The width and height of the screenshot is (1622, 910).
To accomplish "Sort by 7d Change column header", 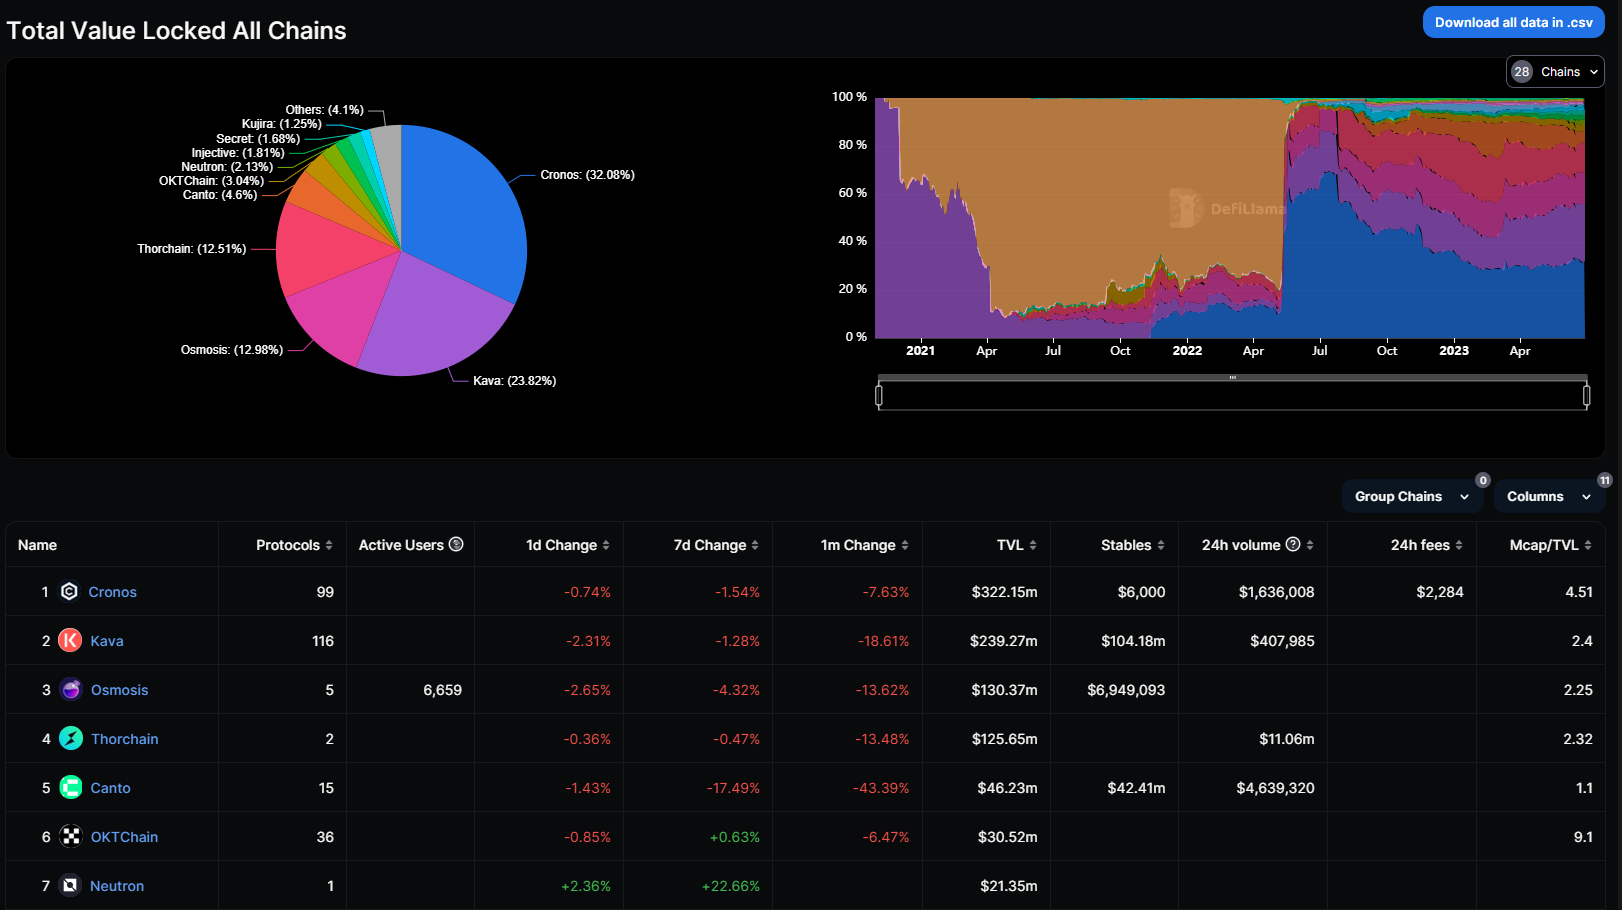I will tap(716, 545).
